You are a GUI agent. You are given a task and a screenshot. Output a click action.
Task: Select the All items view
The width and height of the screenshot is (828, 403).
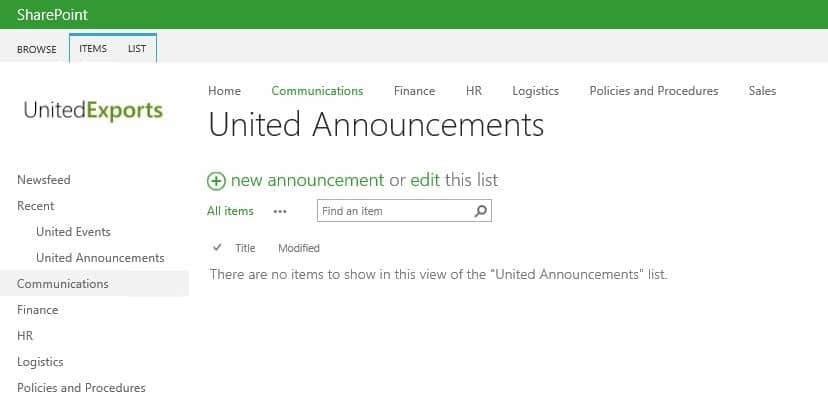[x=230, y=211]
